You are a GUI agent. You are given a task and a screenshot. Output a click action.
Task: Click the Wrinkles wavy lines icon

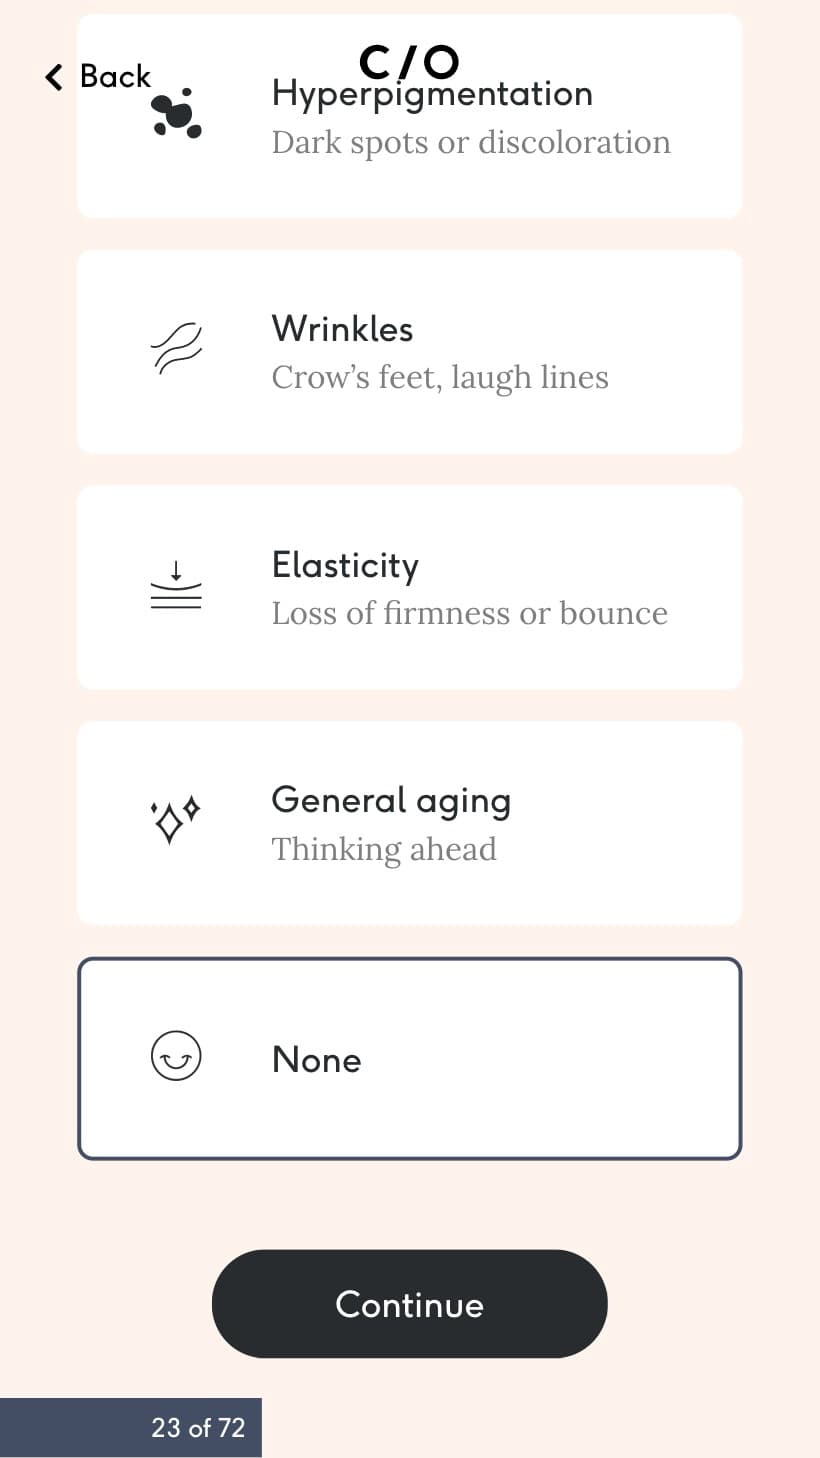(x=176, y=350)
